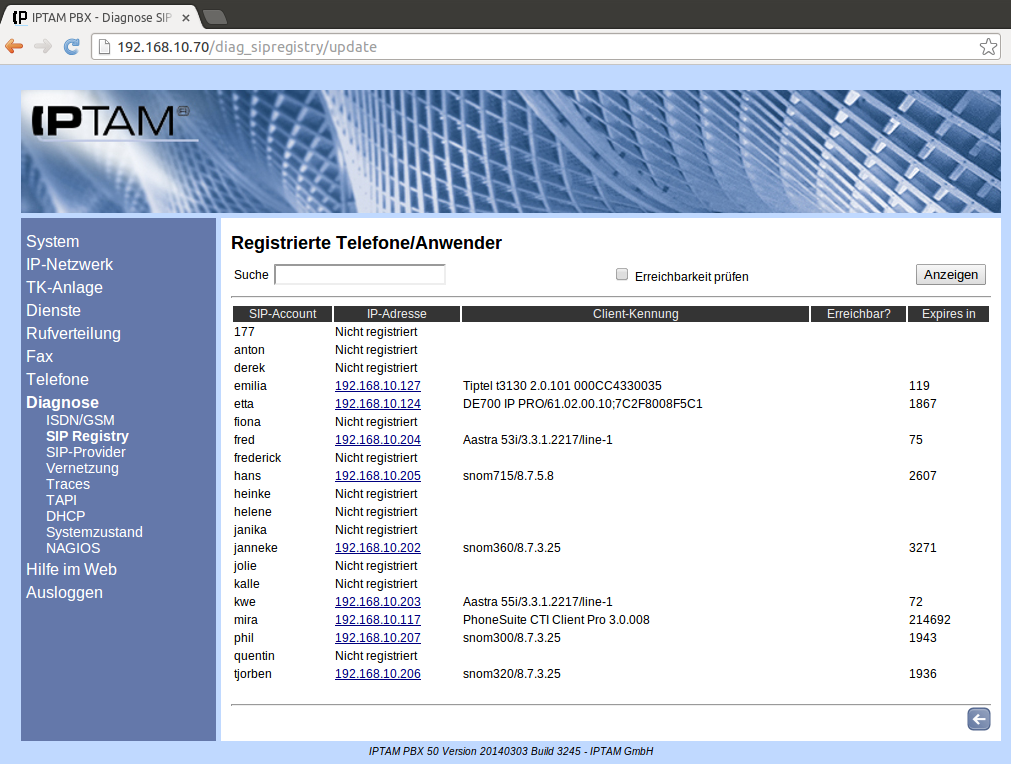This screenshot has height=764, width=1011.
Task: Enable the Erreichbarkeit prüfen checkbox
Action: point(622,274)
